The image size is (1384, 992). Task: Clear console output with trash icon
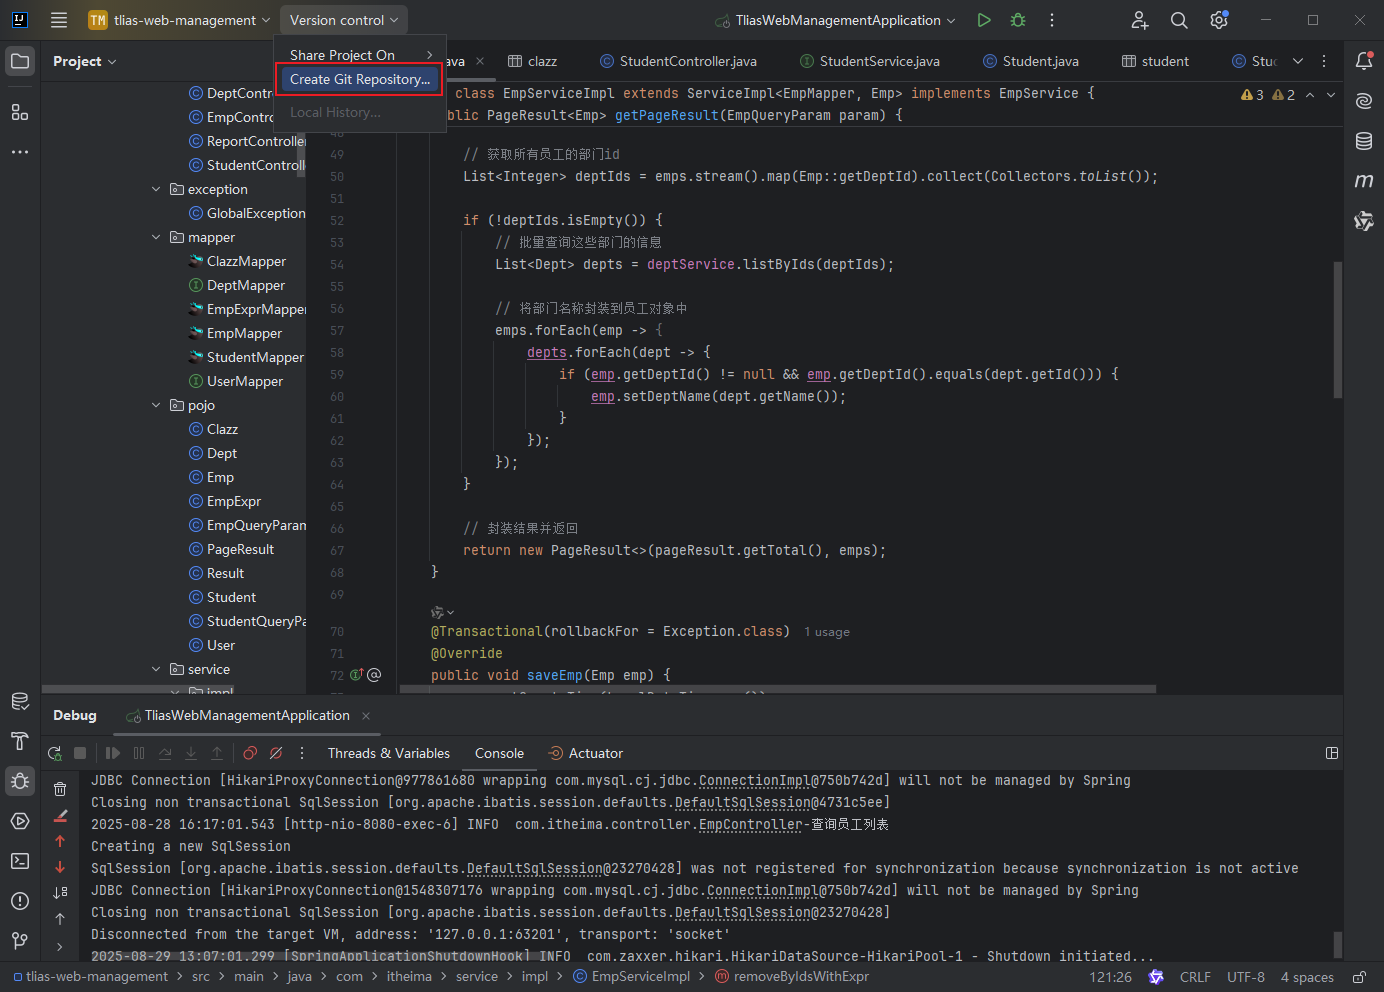[60, 789]
